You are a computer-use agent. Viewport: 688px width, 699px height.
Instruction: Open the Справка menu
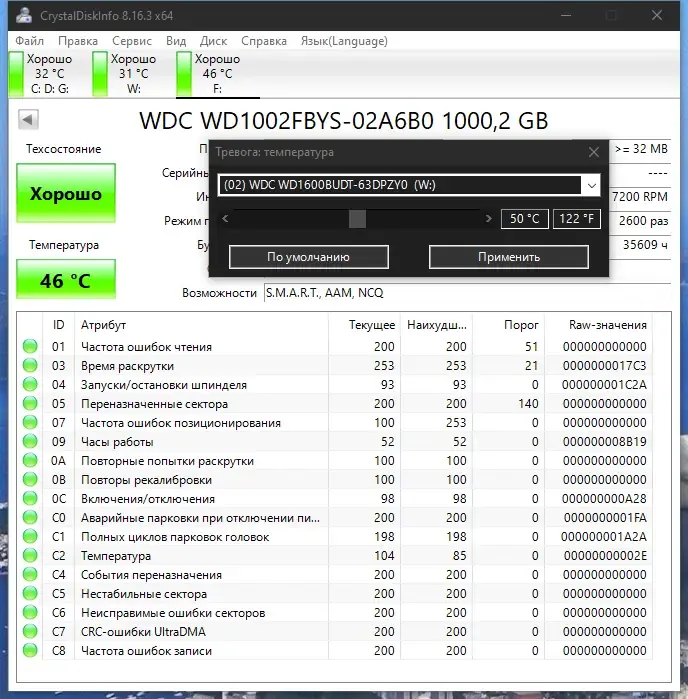264,41
